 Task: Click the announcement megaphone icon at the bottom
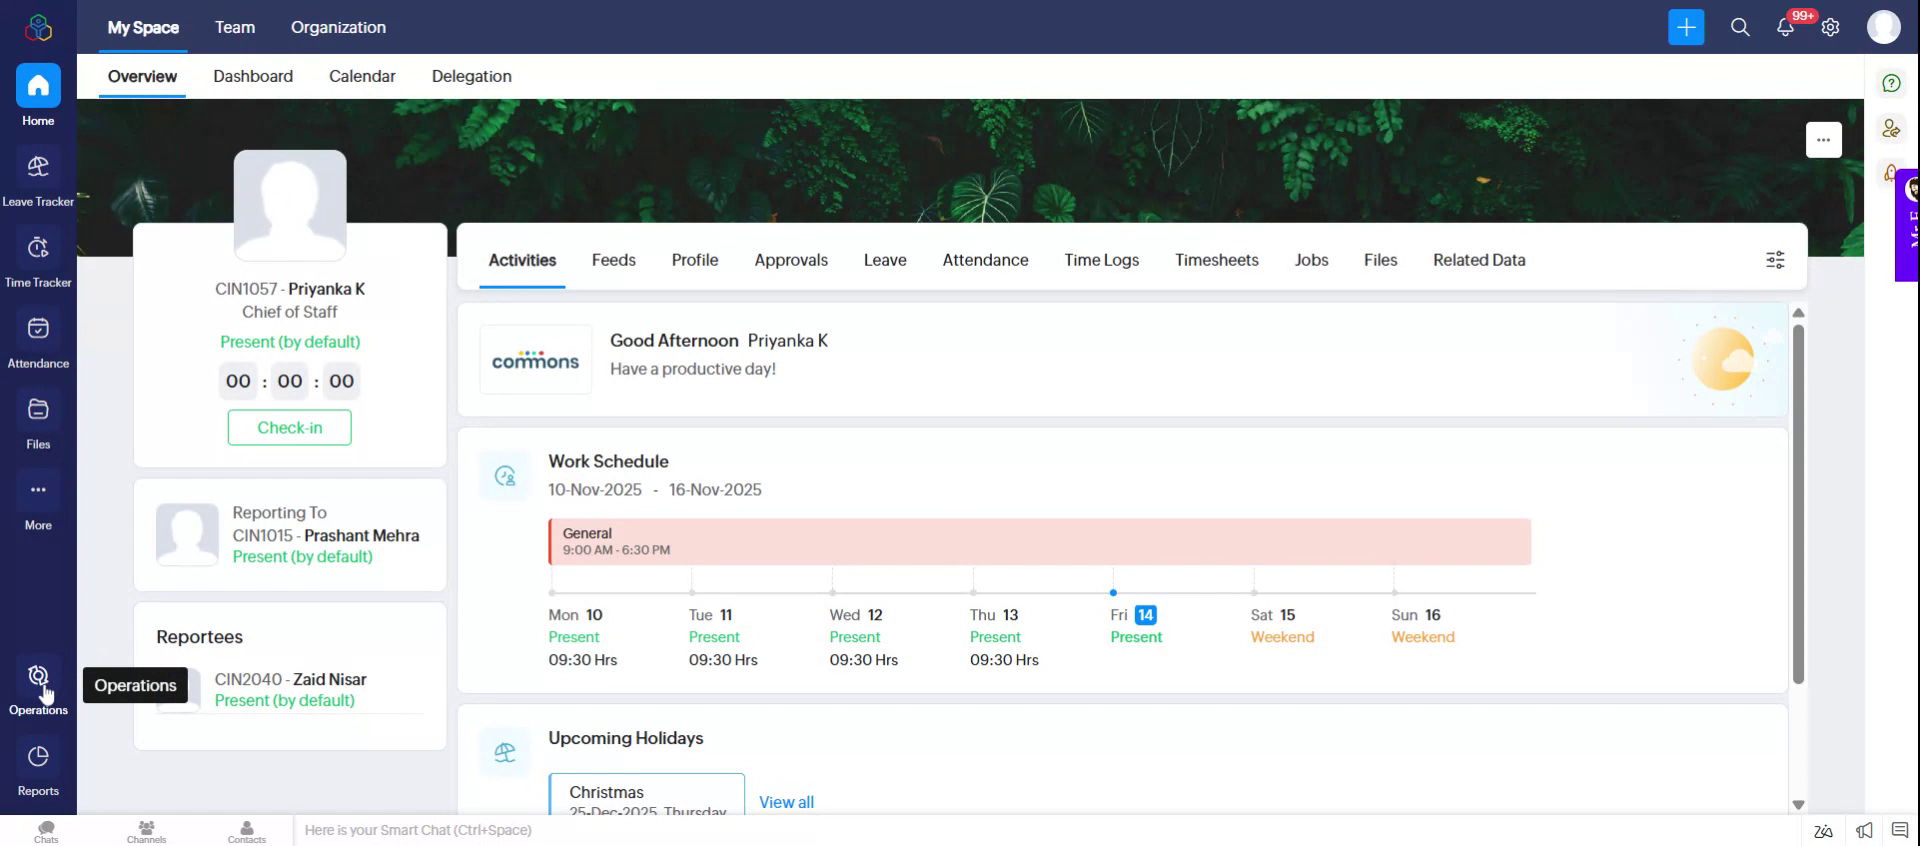tap(1864, 830)
